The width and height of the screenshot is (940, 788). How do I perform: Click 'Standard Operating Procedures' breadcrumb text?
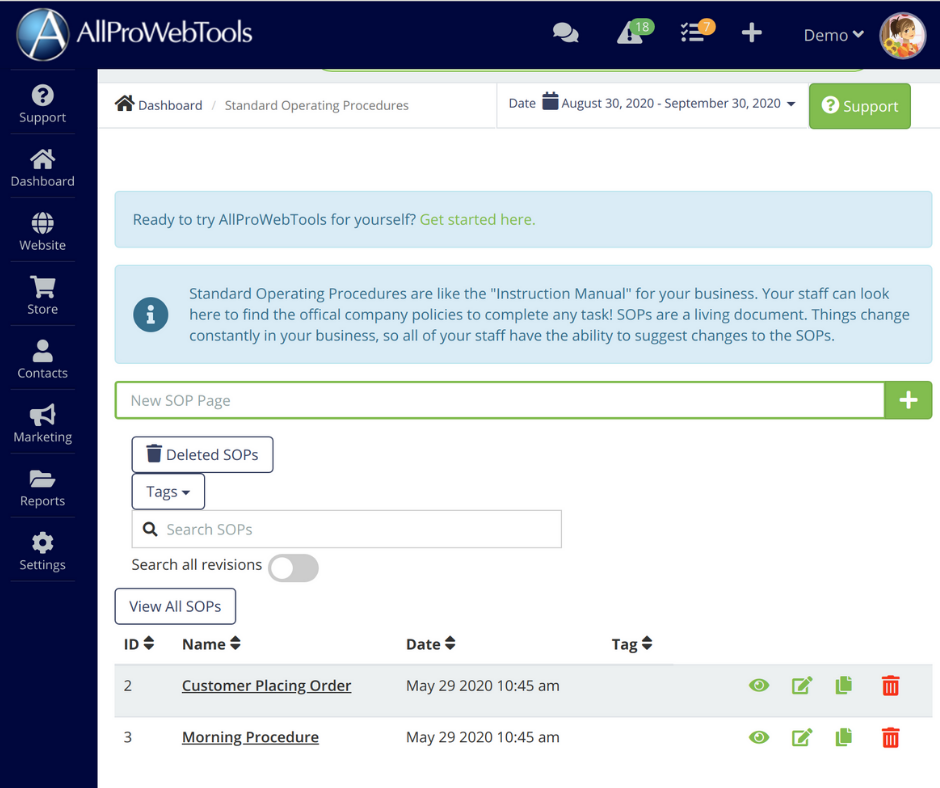click(x=317, y=106)
